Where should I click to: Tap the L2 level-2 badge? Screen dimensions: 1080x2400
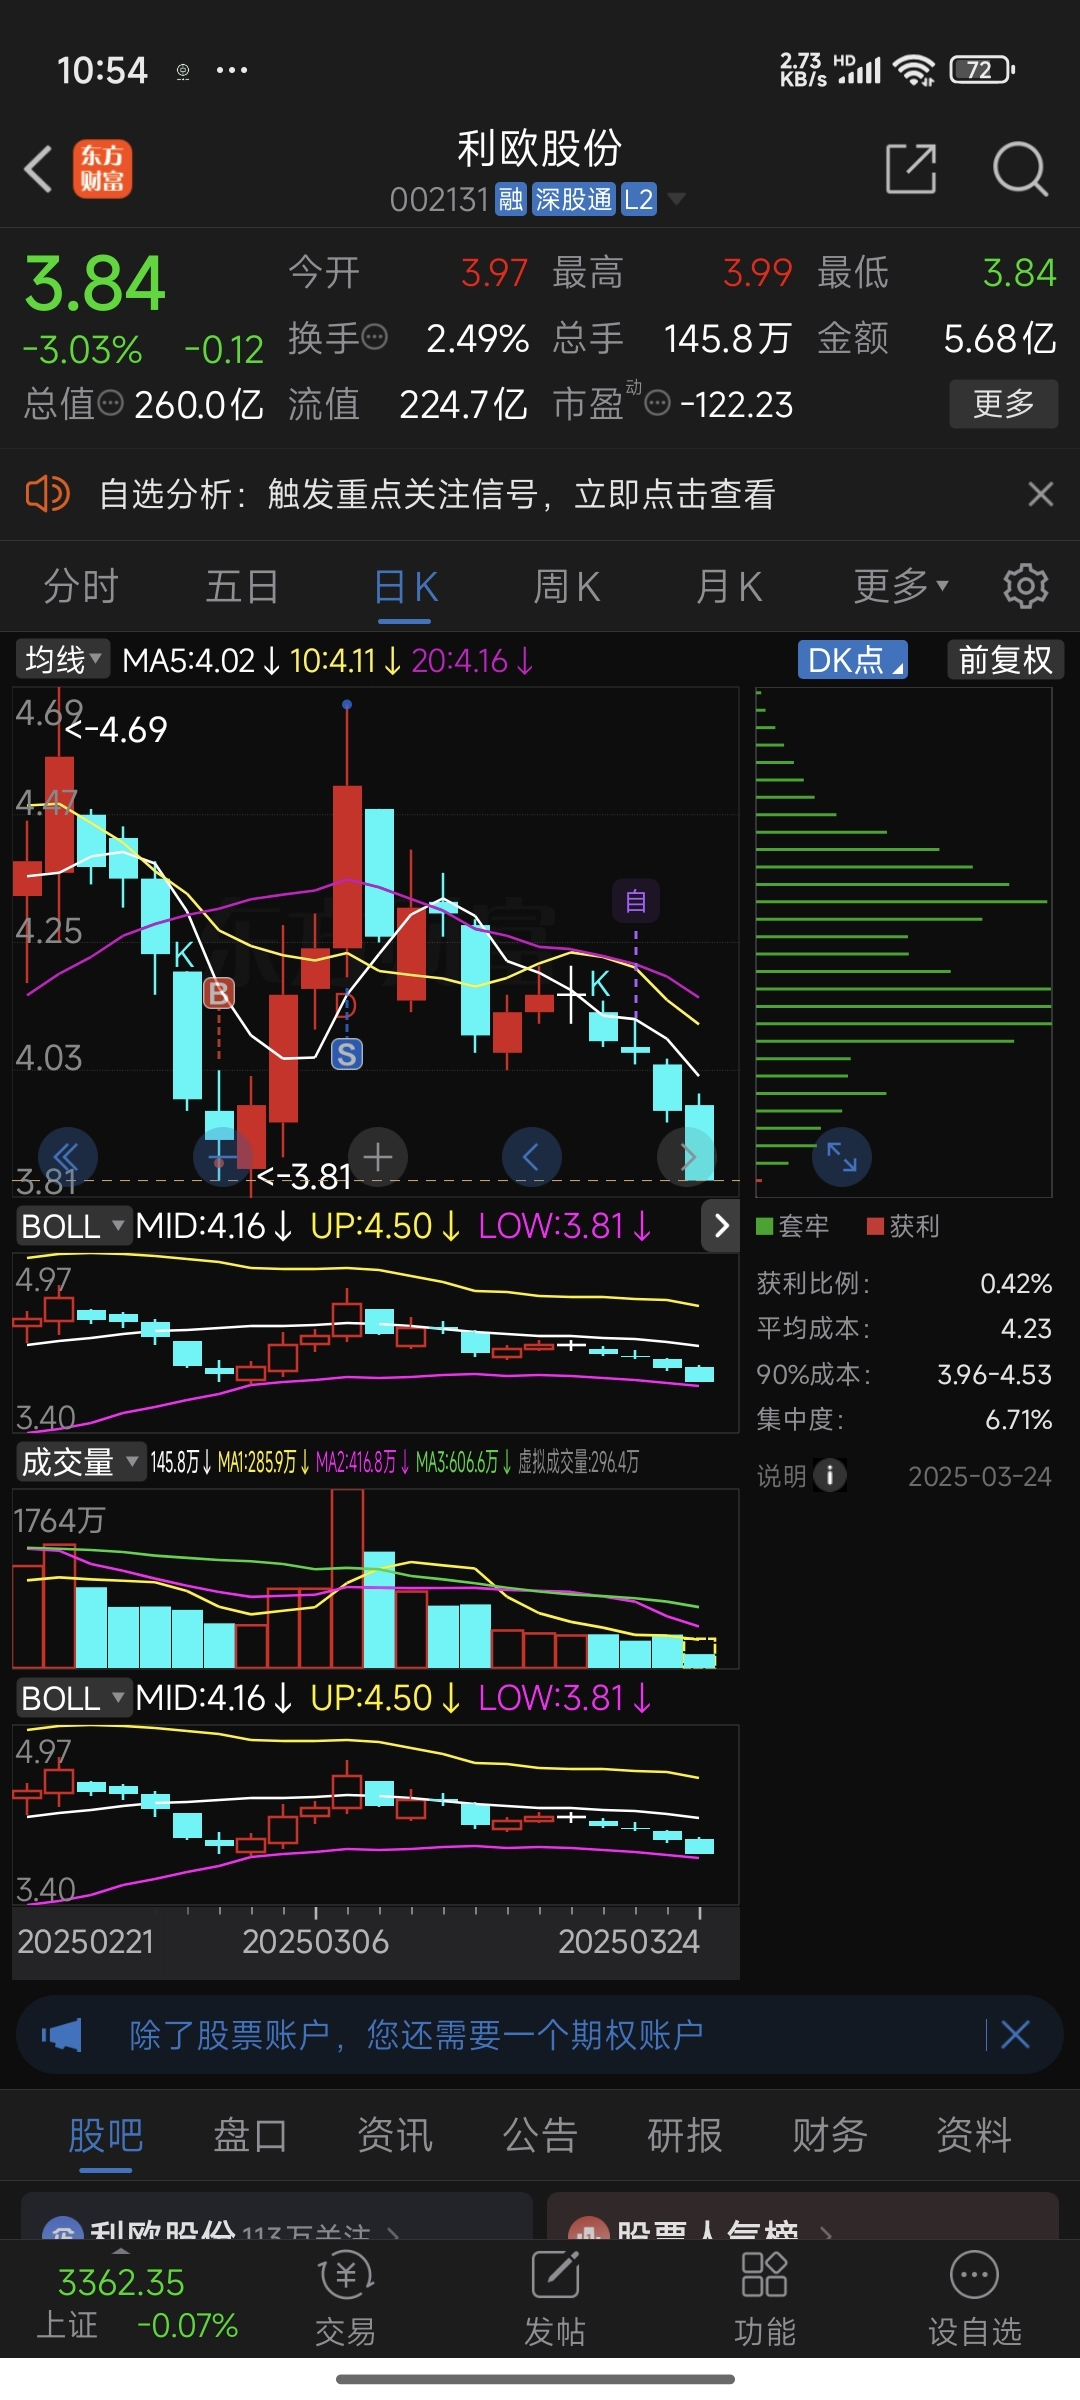coord(639,200)
